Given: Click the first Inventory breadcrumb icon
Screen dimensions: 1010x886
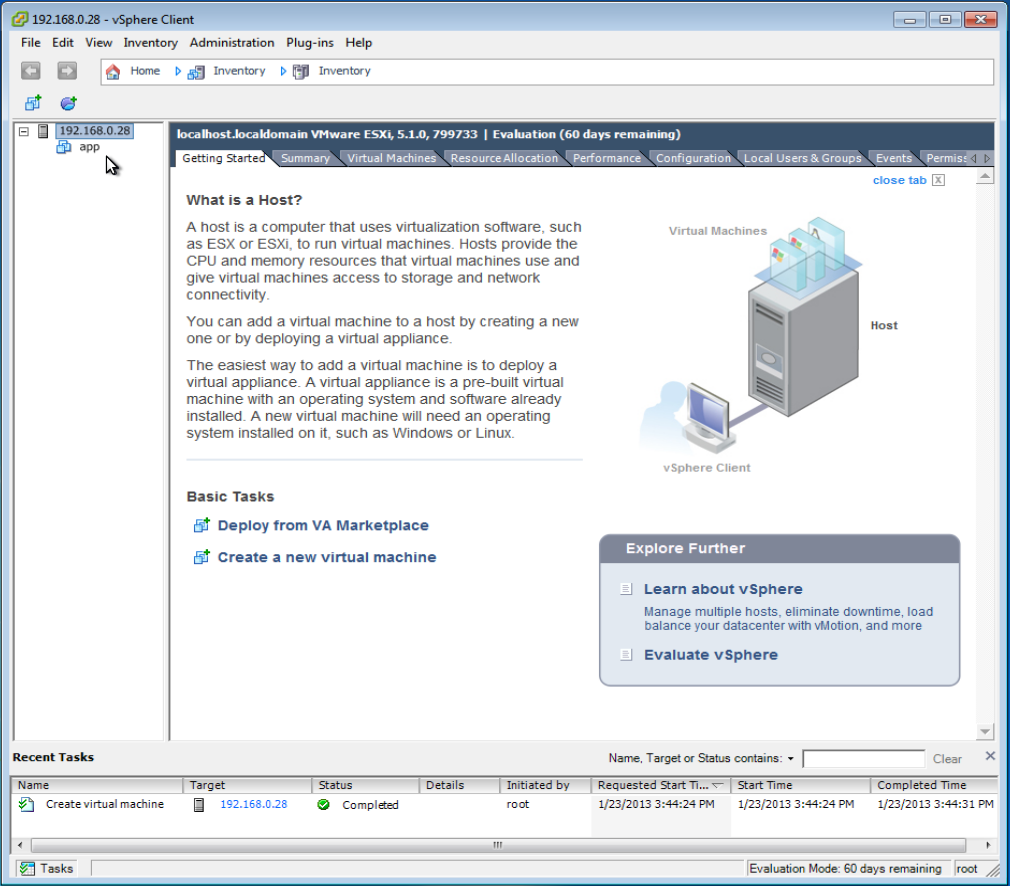Looking at the screenshot, I should [x=196, y=72].
